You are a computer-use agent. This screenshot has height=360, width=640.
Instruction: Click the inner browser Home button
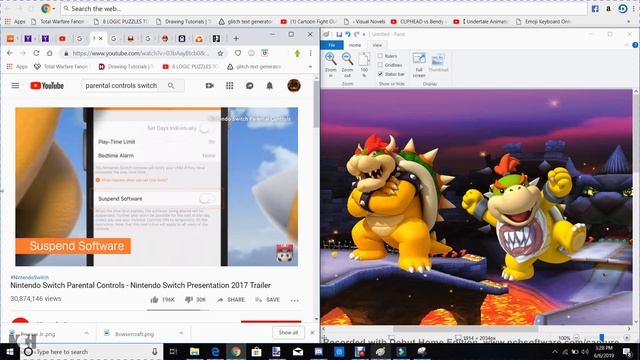pyautogui.click(x=49, y=53)
